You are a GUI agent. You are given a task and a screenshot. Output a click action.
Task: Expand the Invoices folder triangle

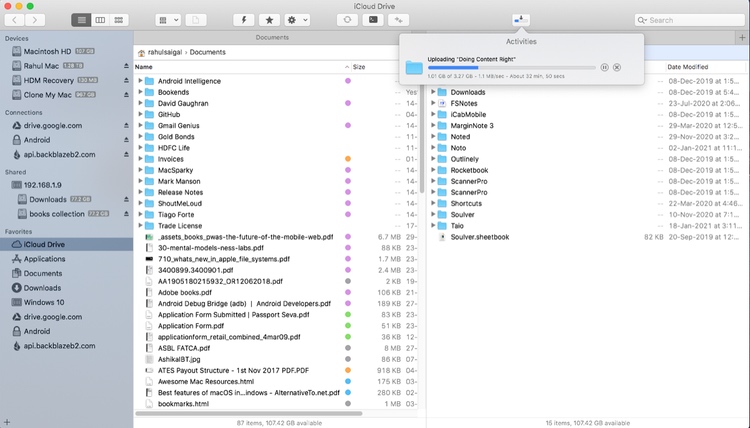pyautogui.click(x=139, y=159)
